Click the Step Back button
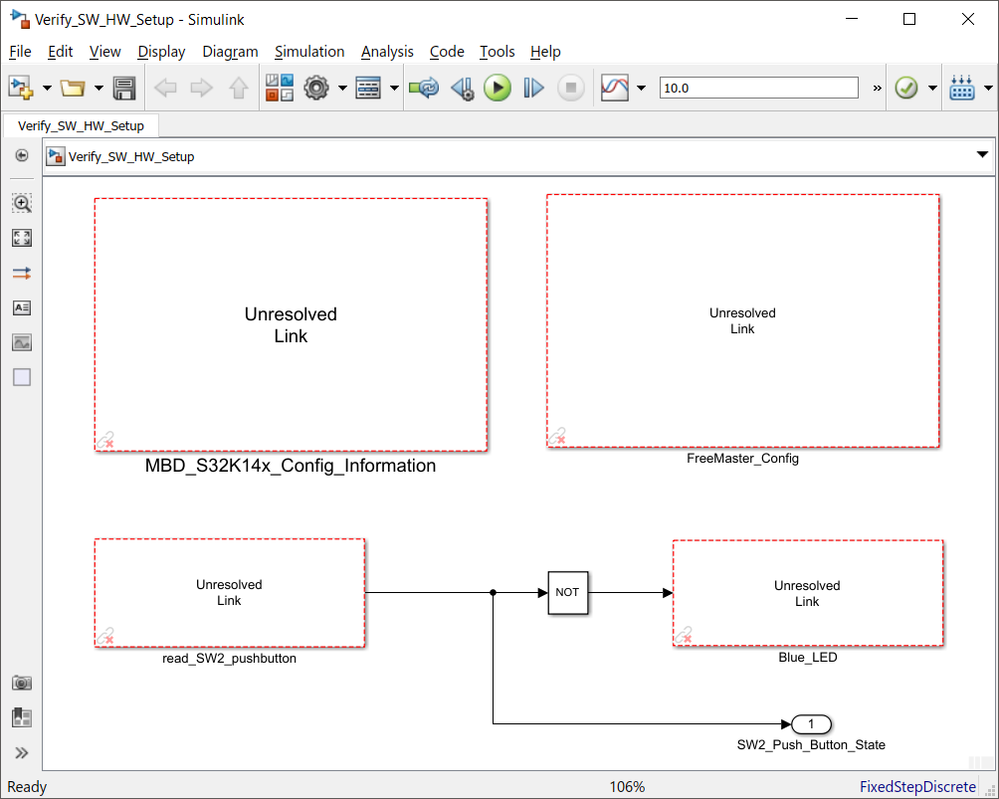Viewport: 999px width, 799px height. (x=463, y=88)
